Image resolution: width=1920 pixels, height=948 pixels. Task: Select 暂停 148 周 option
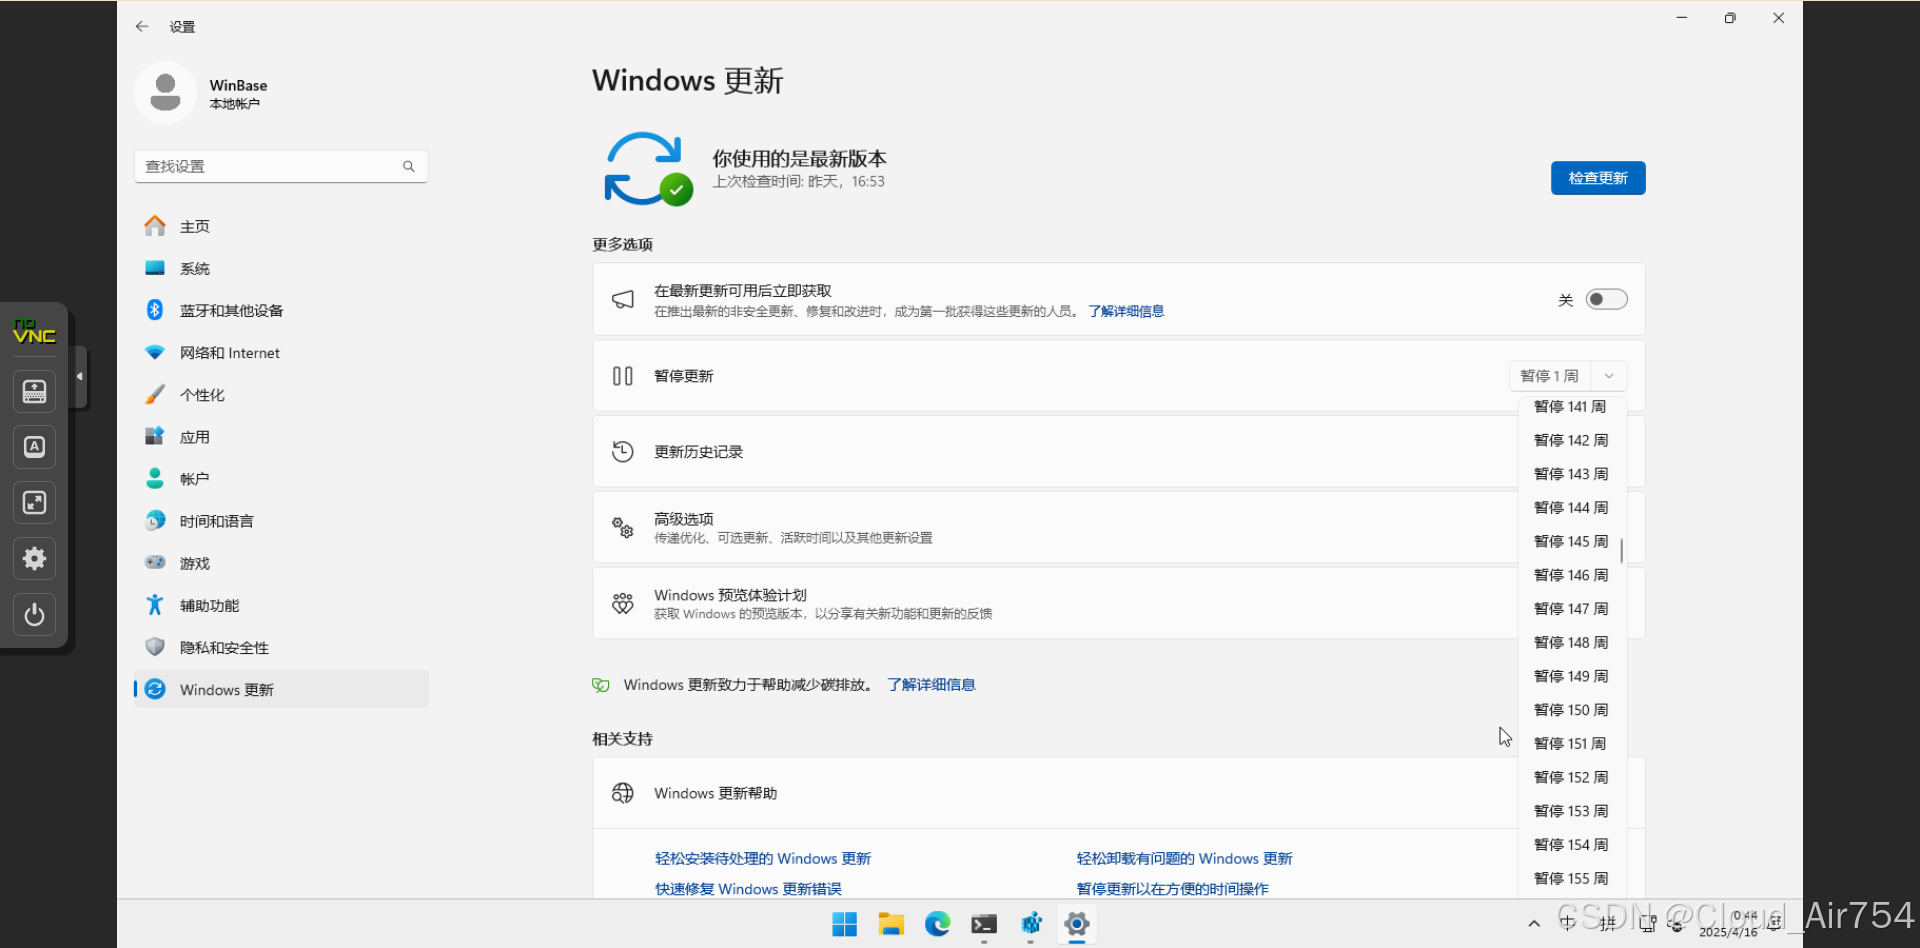[1571, 643]
